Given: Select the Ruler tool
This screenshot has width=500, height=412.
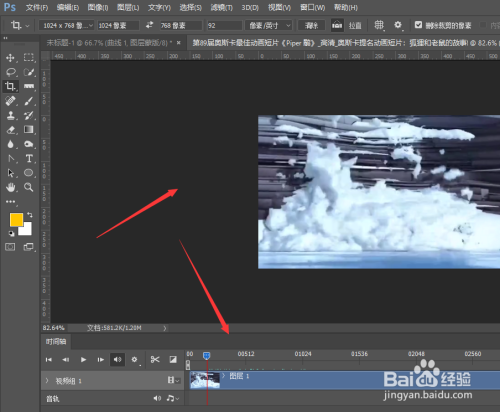Looking at the screenshot, I should coord(29,86).
